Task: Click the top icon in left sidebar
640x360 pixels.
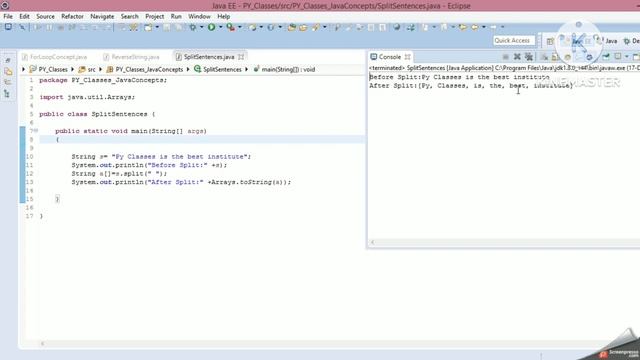Action: pos(8,60)
